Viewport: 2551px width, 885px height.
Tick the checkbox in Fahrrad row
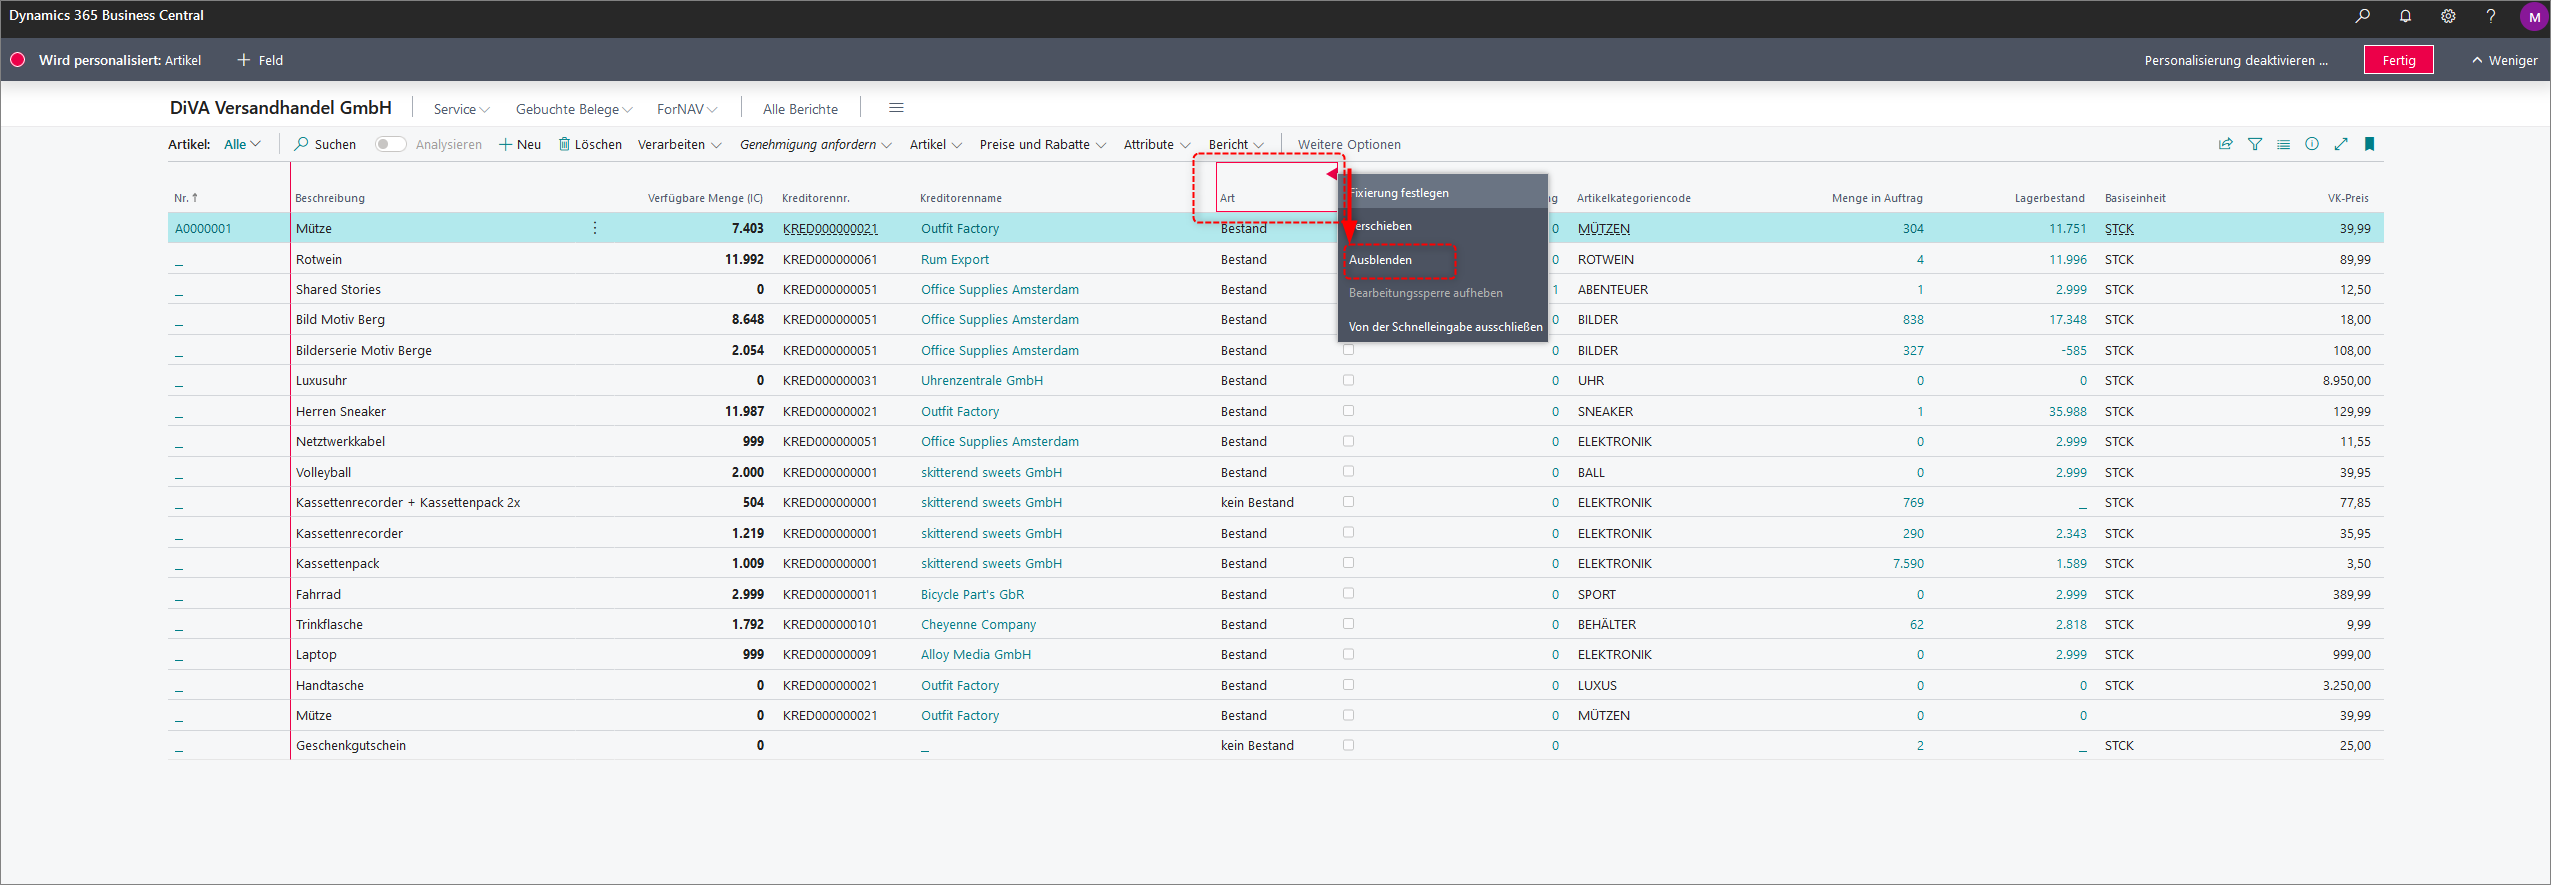[1348, 593]
